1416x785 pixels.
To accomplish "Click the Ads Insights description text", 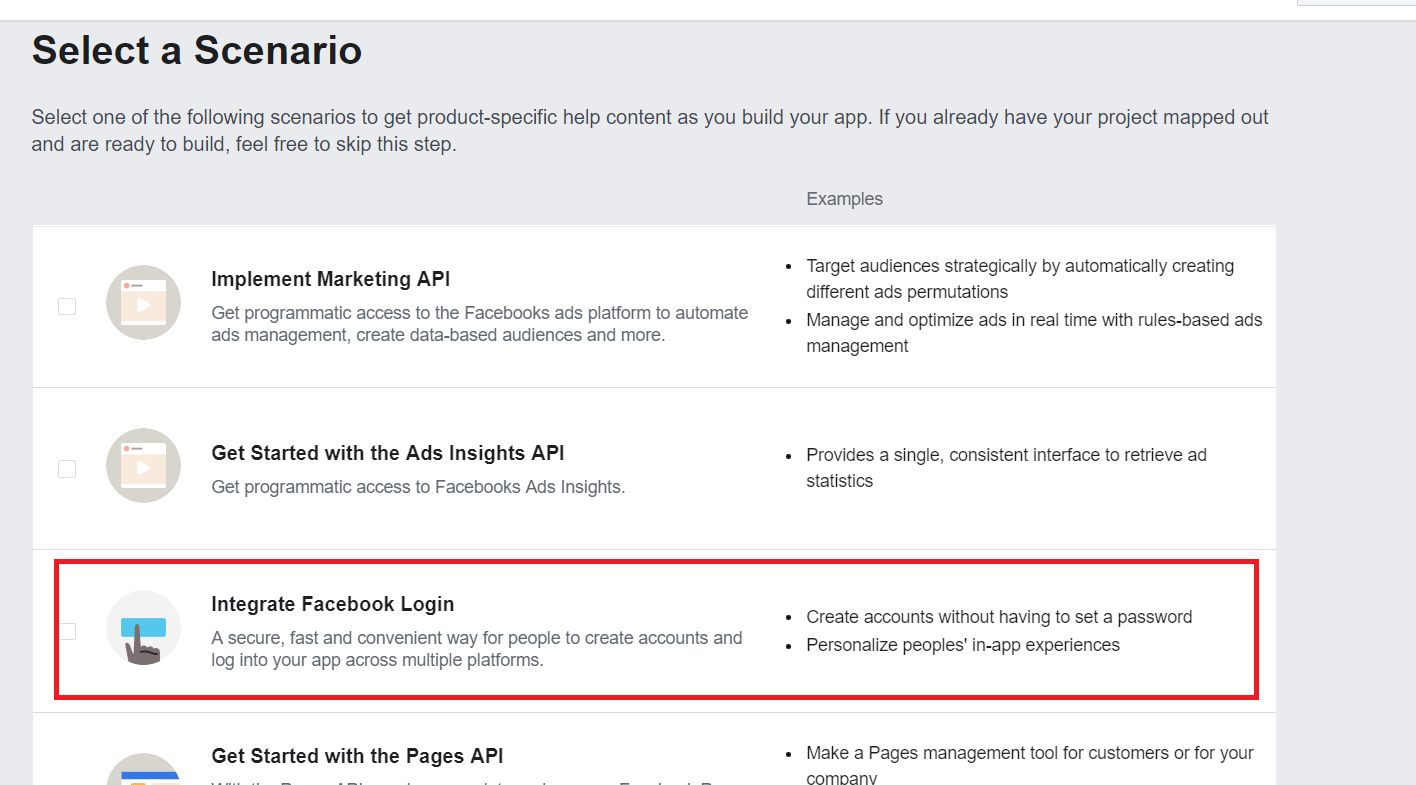I will pyautogui.click(x=418, y=487).
